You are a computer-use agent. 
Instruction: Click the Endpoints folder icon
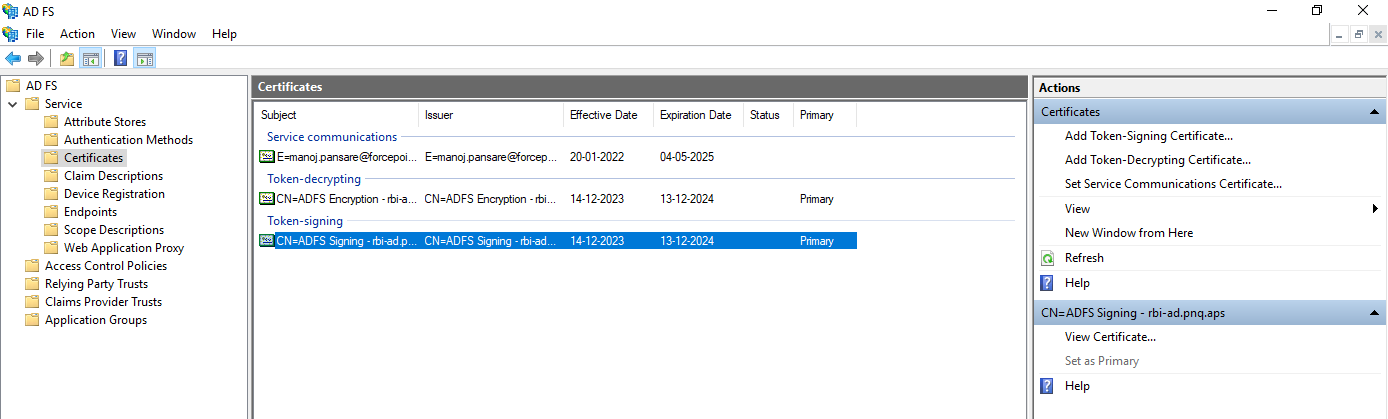click(x=51, y=212)
